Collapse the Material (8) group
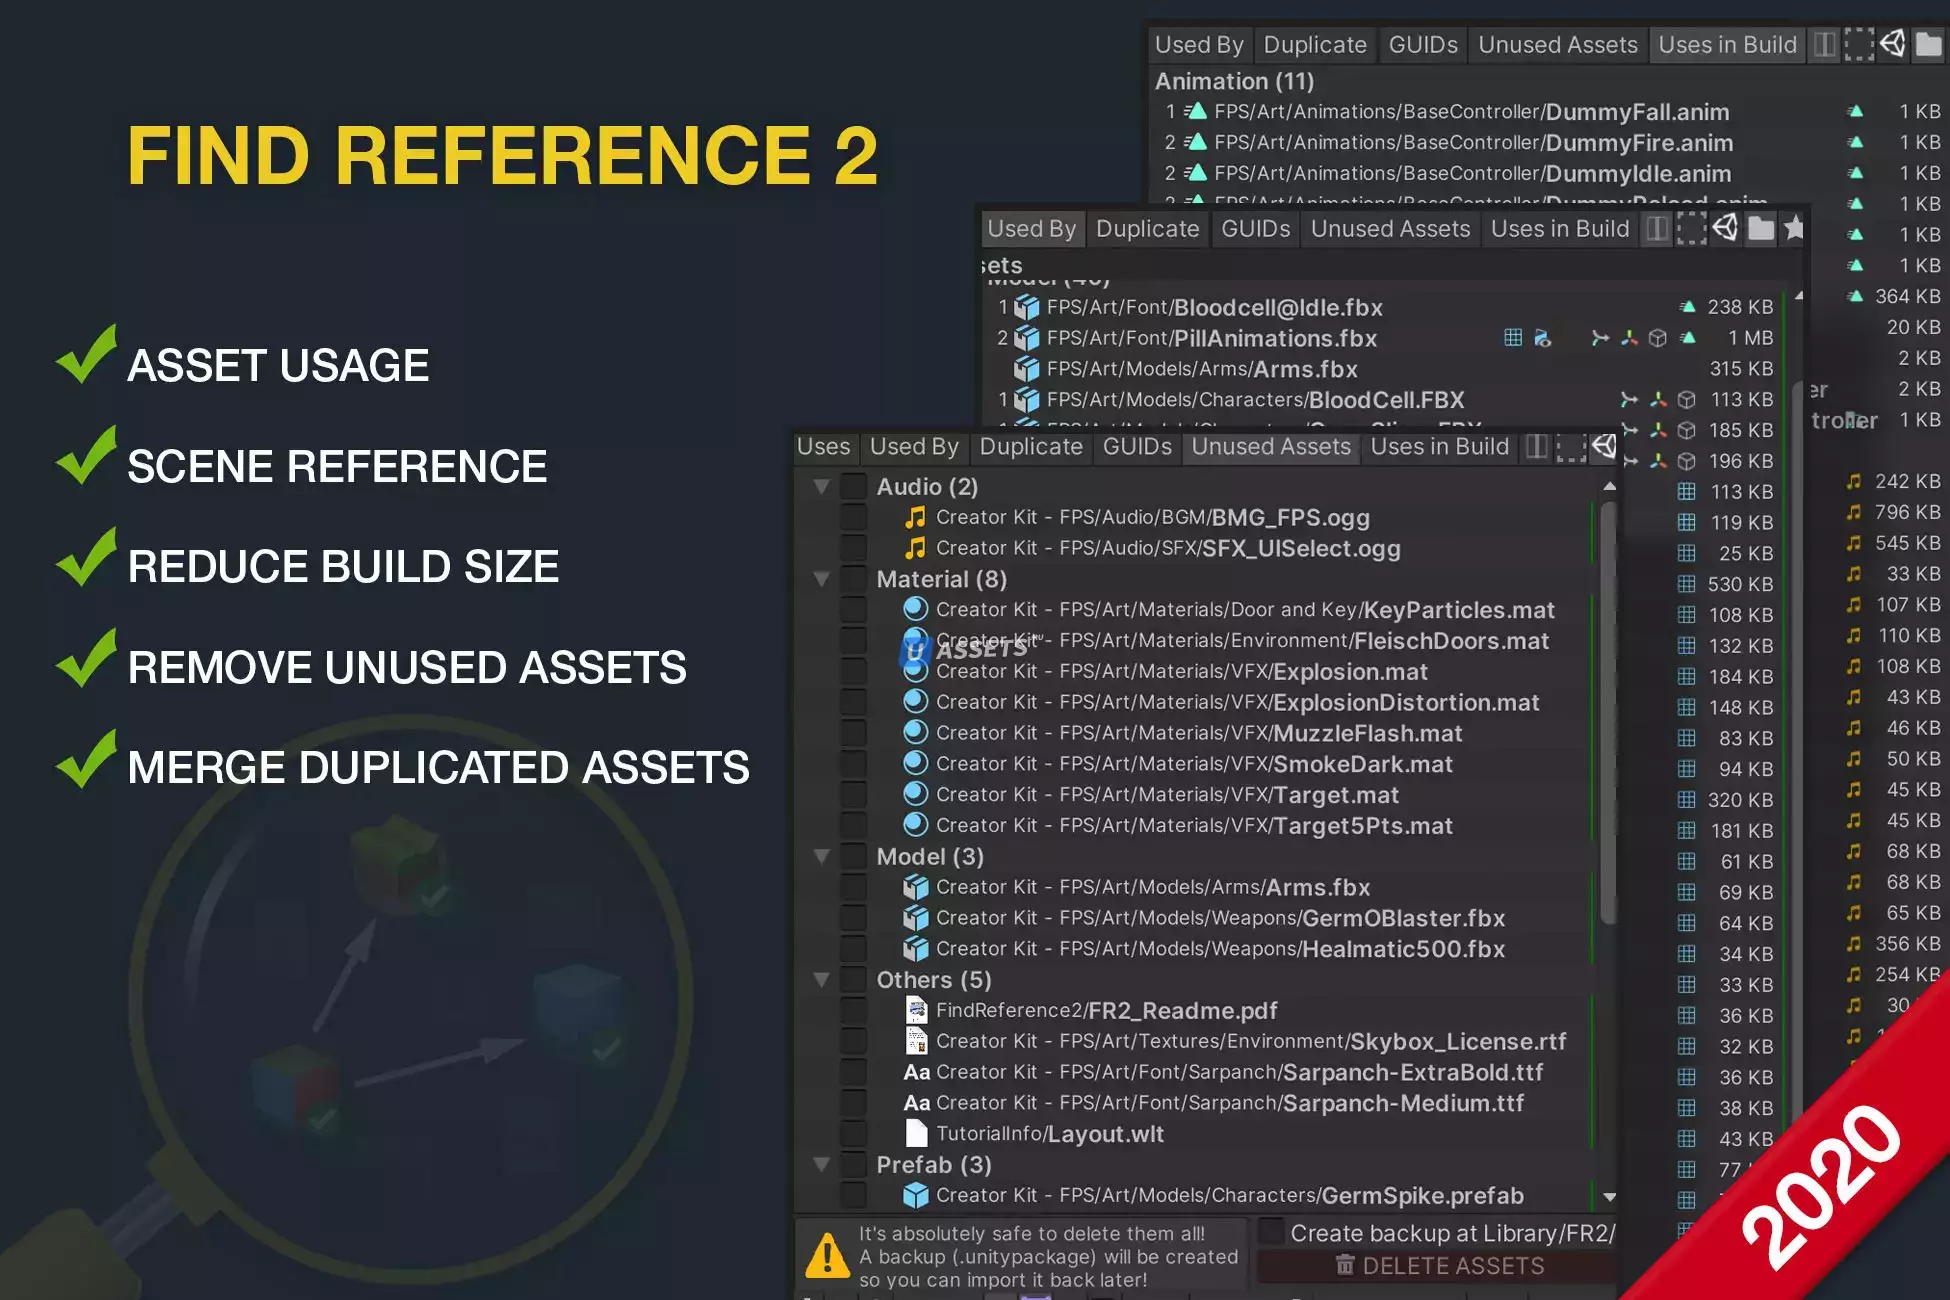 [x=822, y=579]
